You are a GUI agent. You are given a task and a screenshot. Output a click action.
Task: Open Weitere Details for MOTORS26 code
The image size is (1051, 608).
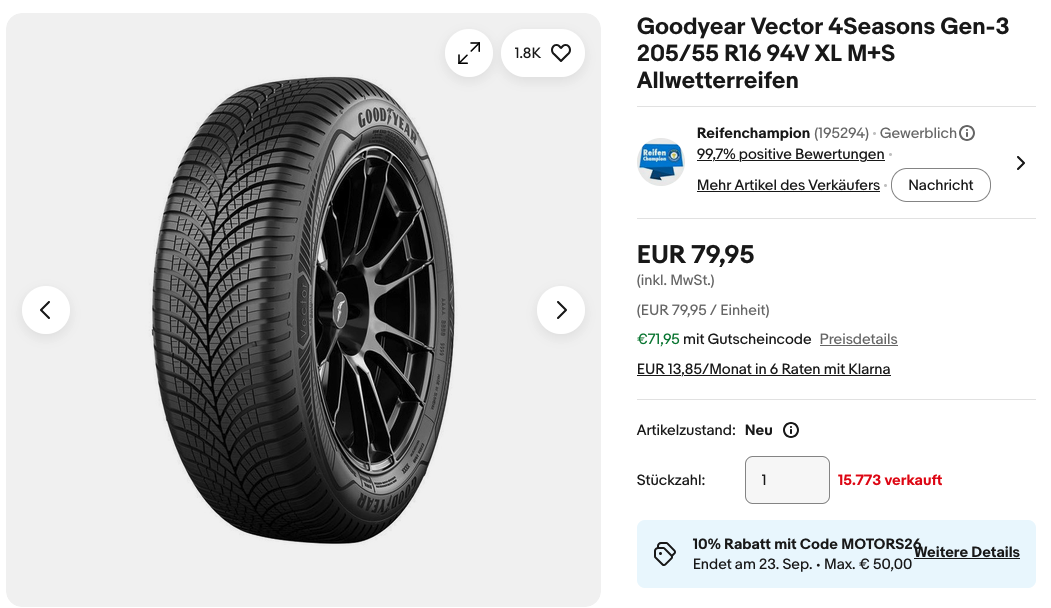point(967,552)
